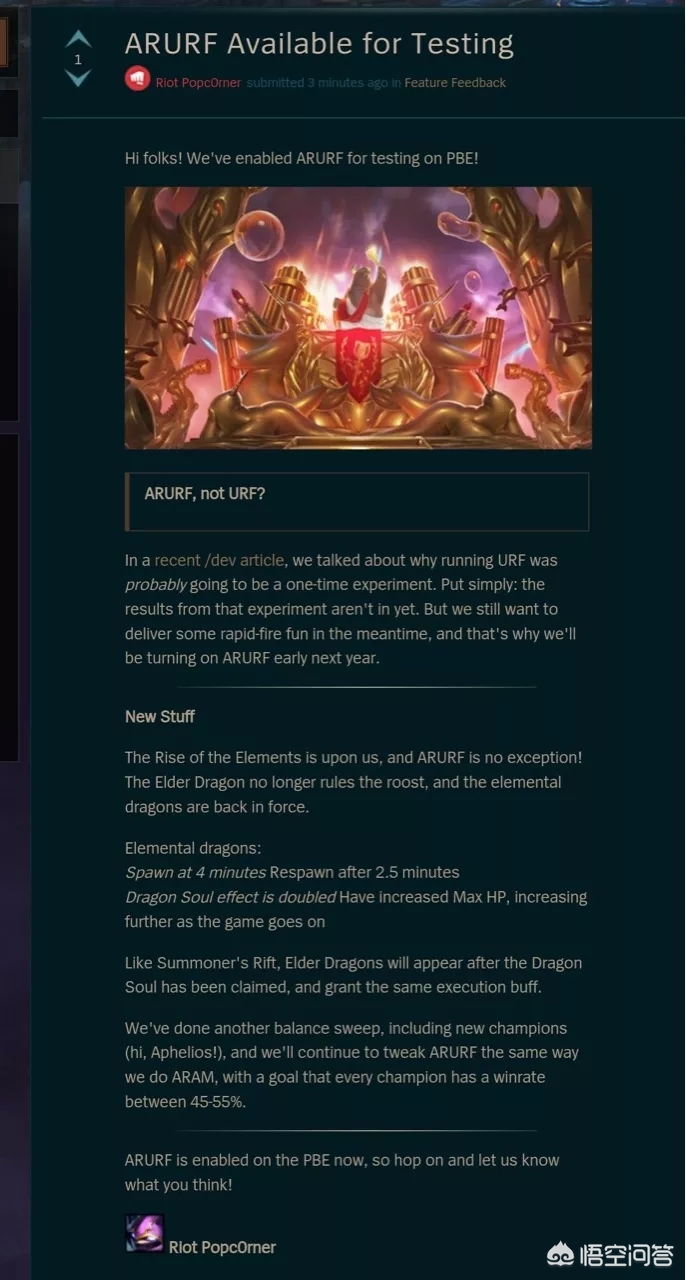Follow the recent /dev article link

pyautogui.click(x=219, y=560)
